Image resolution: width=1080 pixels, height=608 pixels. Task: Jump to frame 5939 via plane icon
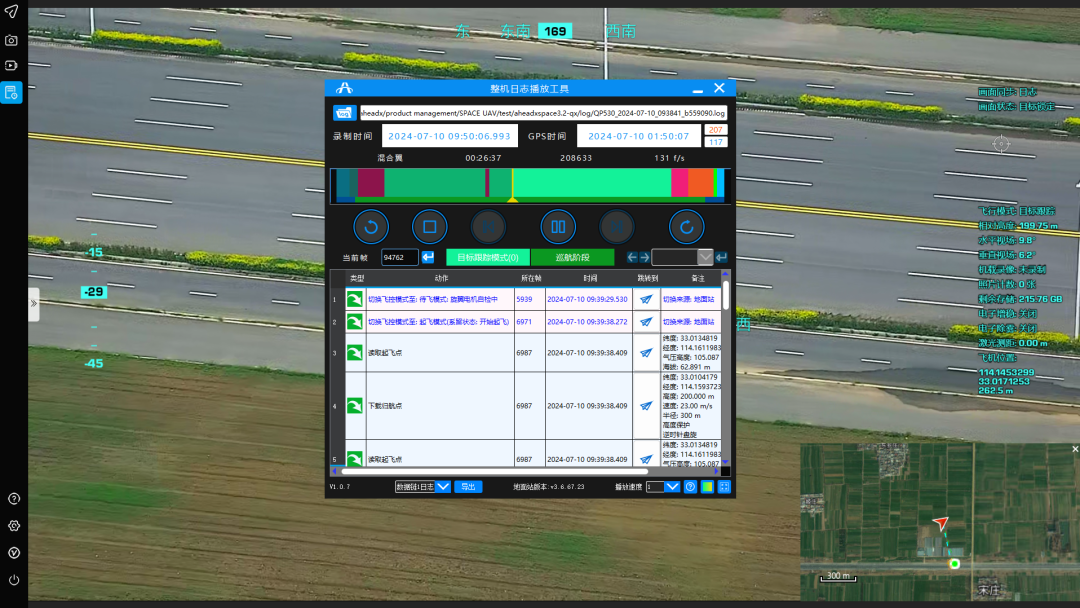pyautogui.click(x=646, y=299)
